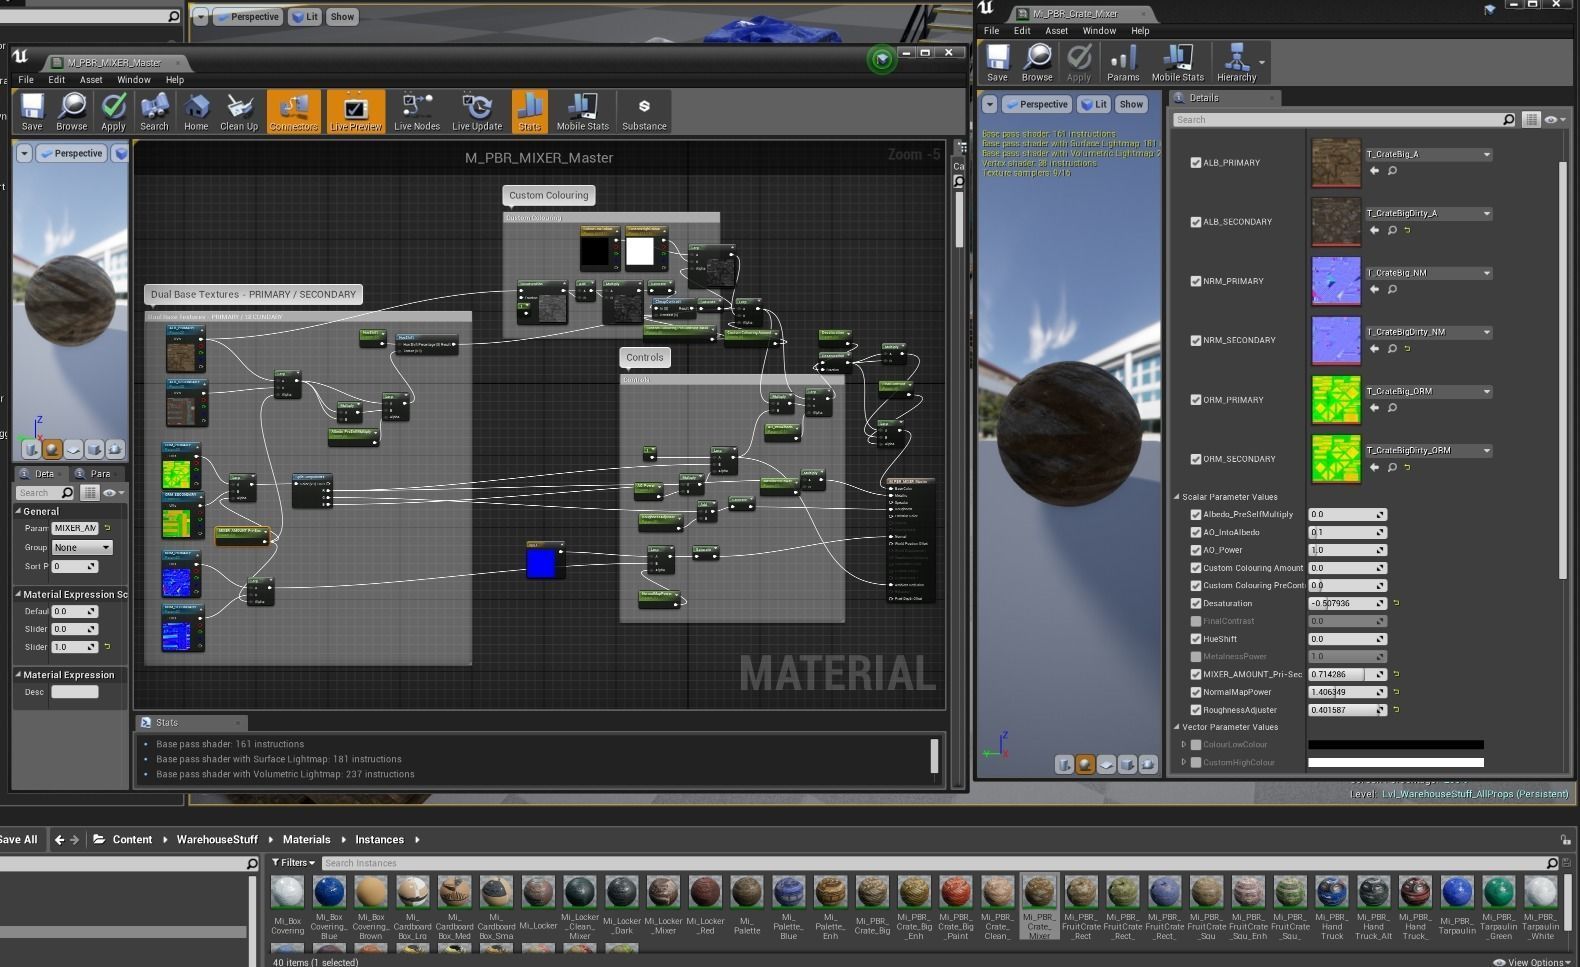1580x967 pixels.
Task: Click Materials in the content browser breadcrumb
Action: pos(306,840)
